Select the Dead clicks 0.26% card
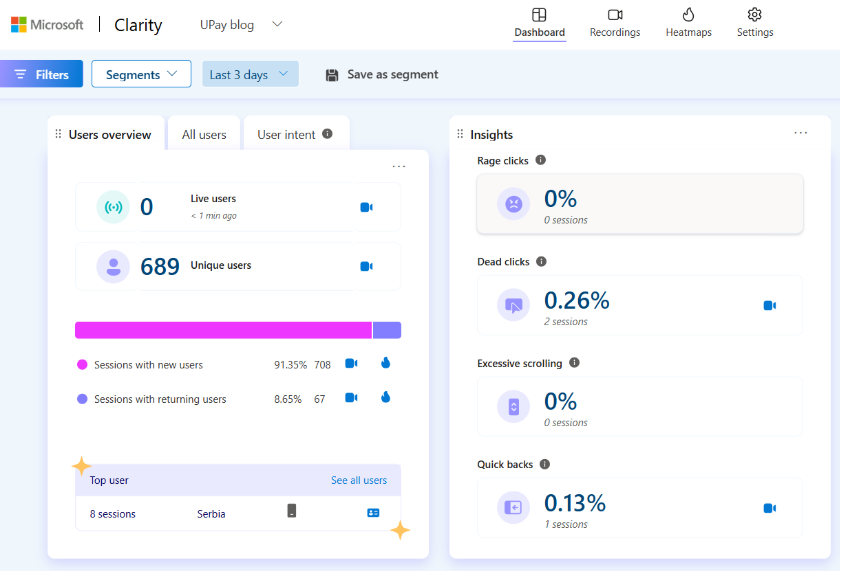844x571 pixels. 640,305
